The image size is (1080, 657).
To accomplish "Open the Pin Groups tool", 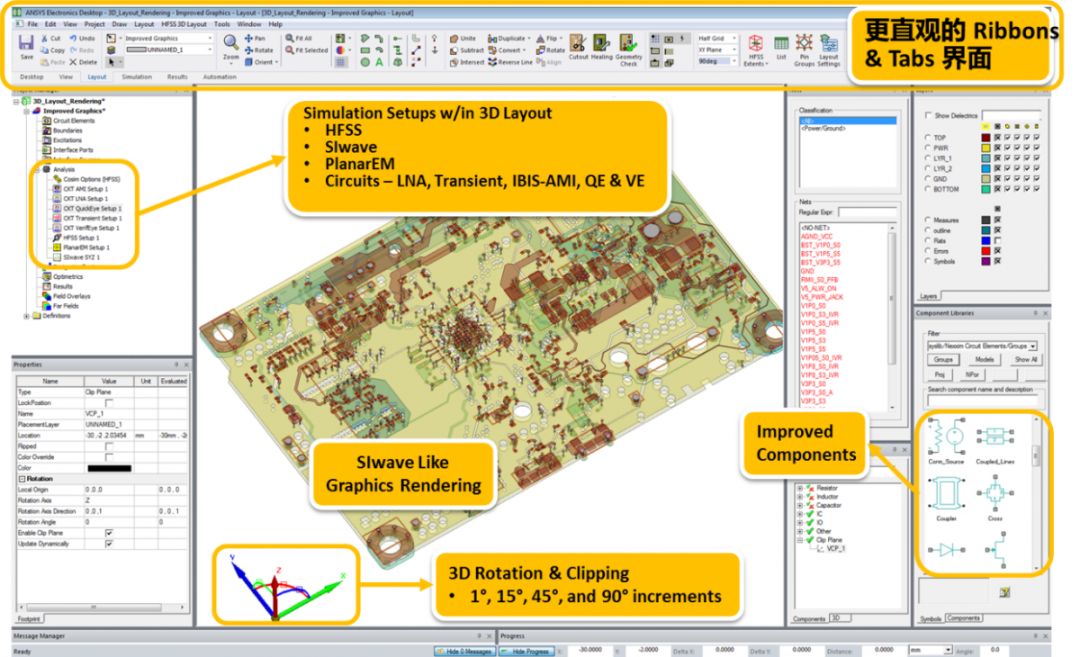I will pyautogui.click(x=804, y=50).
